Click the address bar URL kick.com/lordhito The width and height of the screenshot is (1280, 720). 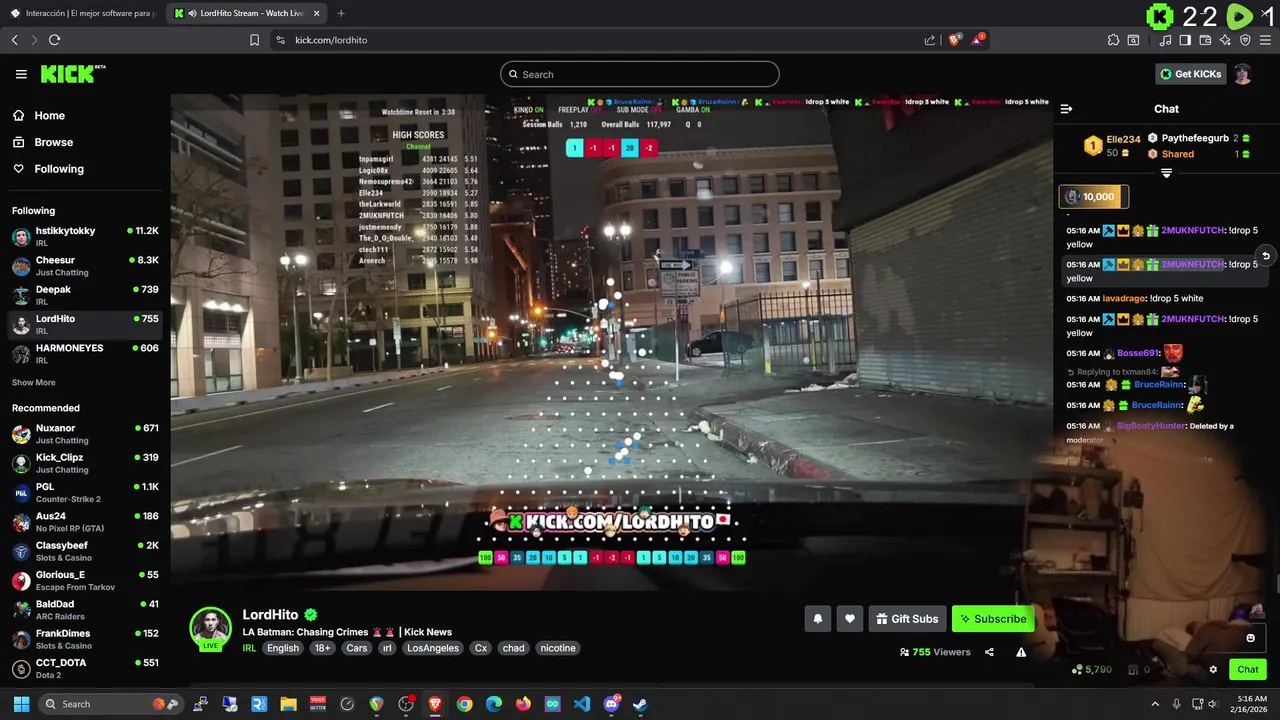tap(331, 40)
